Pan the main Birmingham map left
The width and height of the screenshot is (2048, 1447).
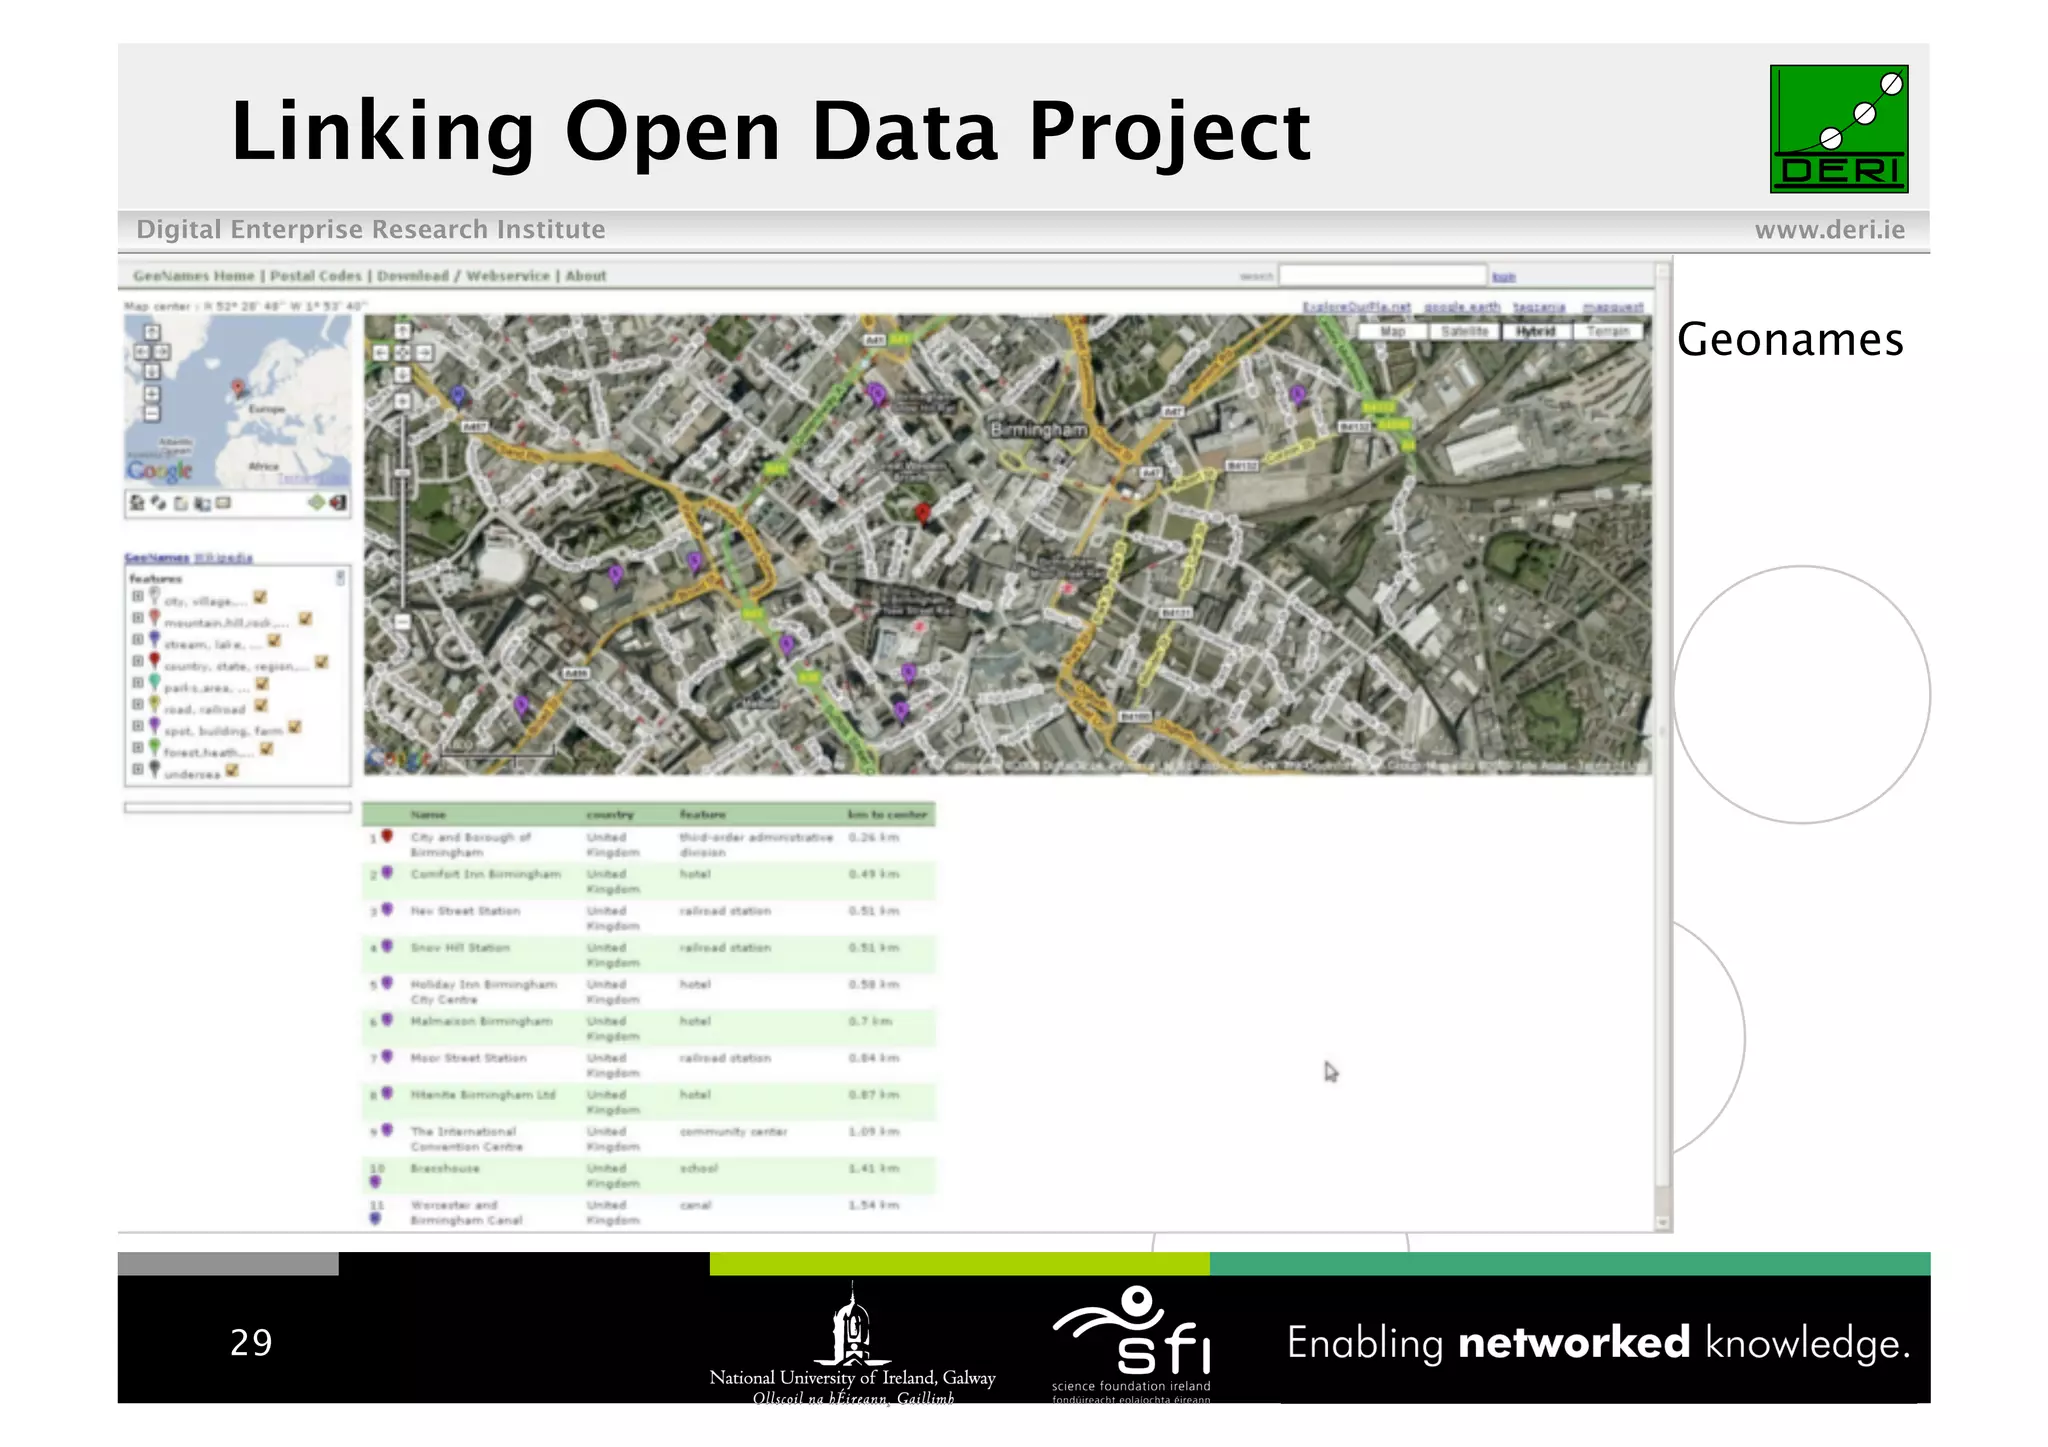pyautogui.click(x=381, y=352)
